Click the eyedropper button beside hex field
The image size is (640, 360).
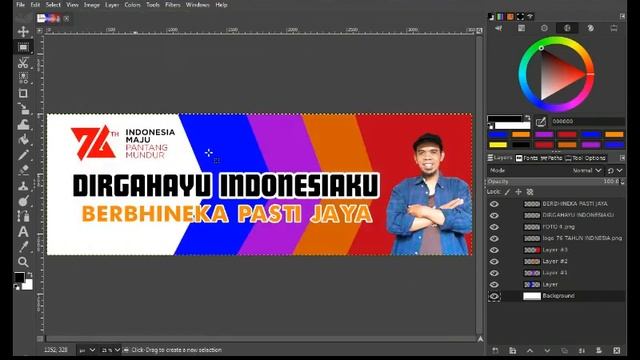(540, 122)
